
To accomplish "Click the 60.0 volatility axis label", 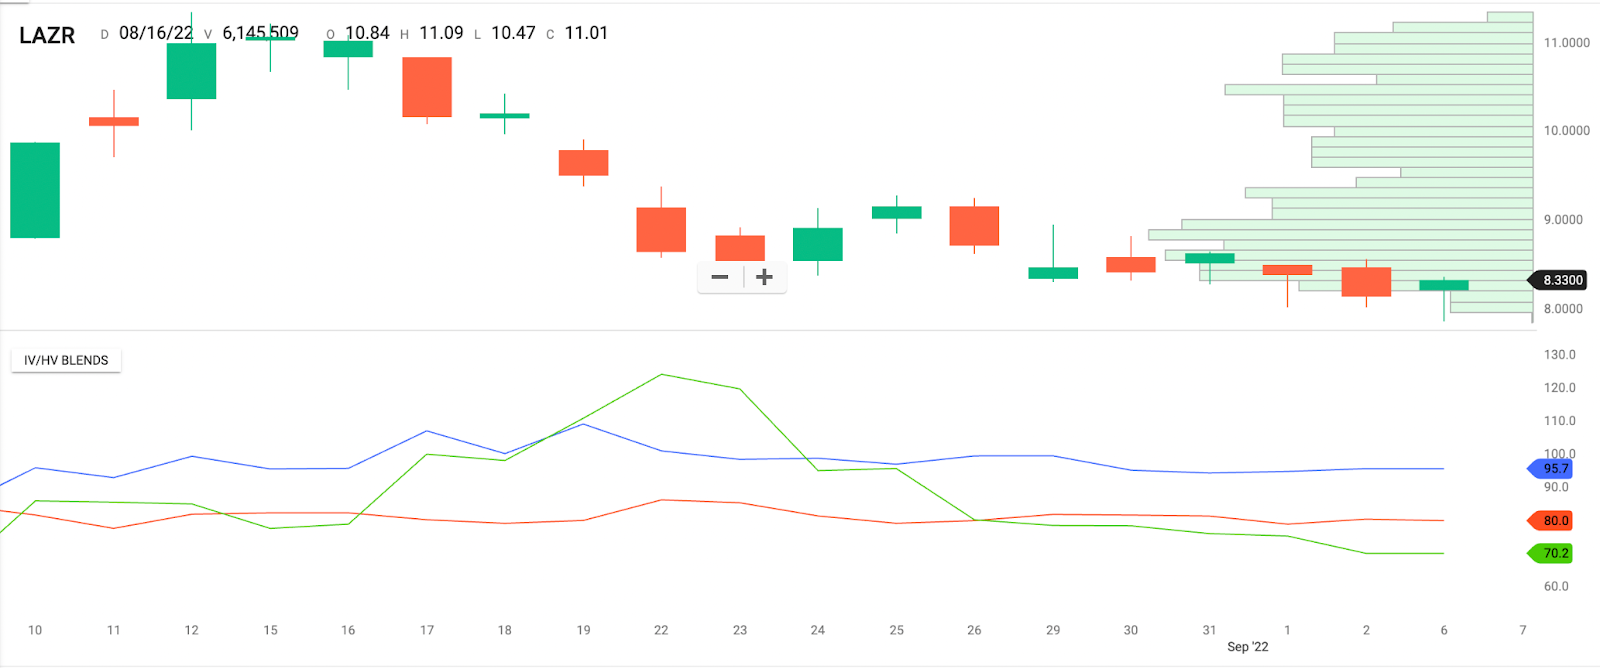I will click(x=1557, y=587).
